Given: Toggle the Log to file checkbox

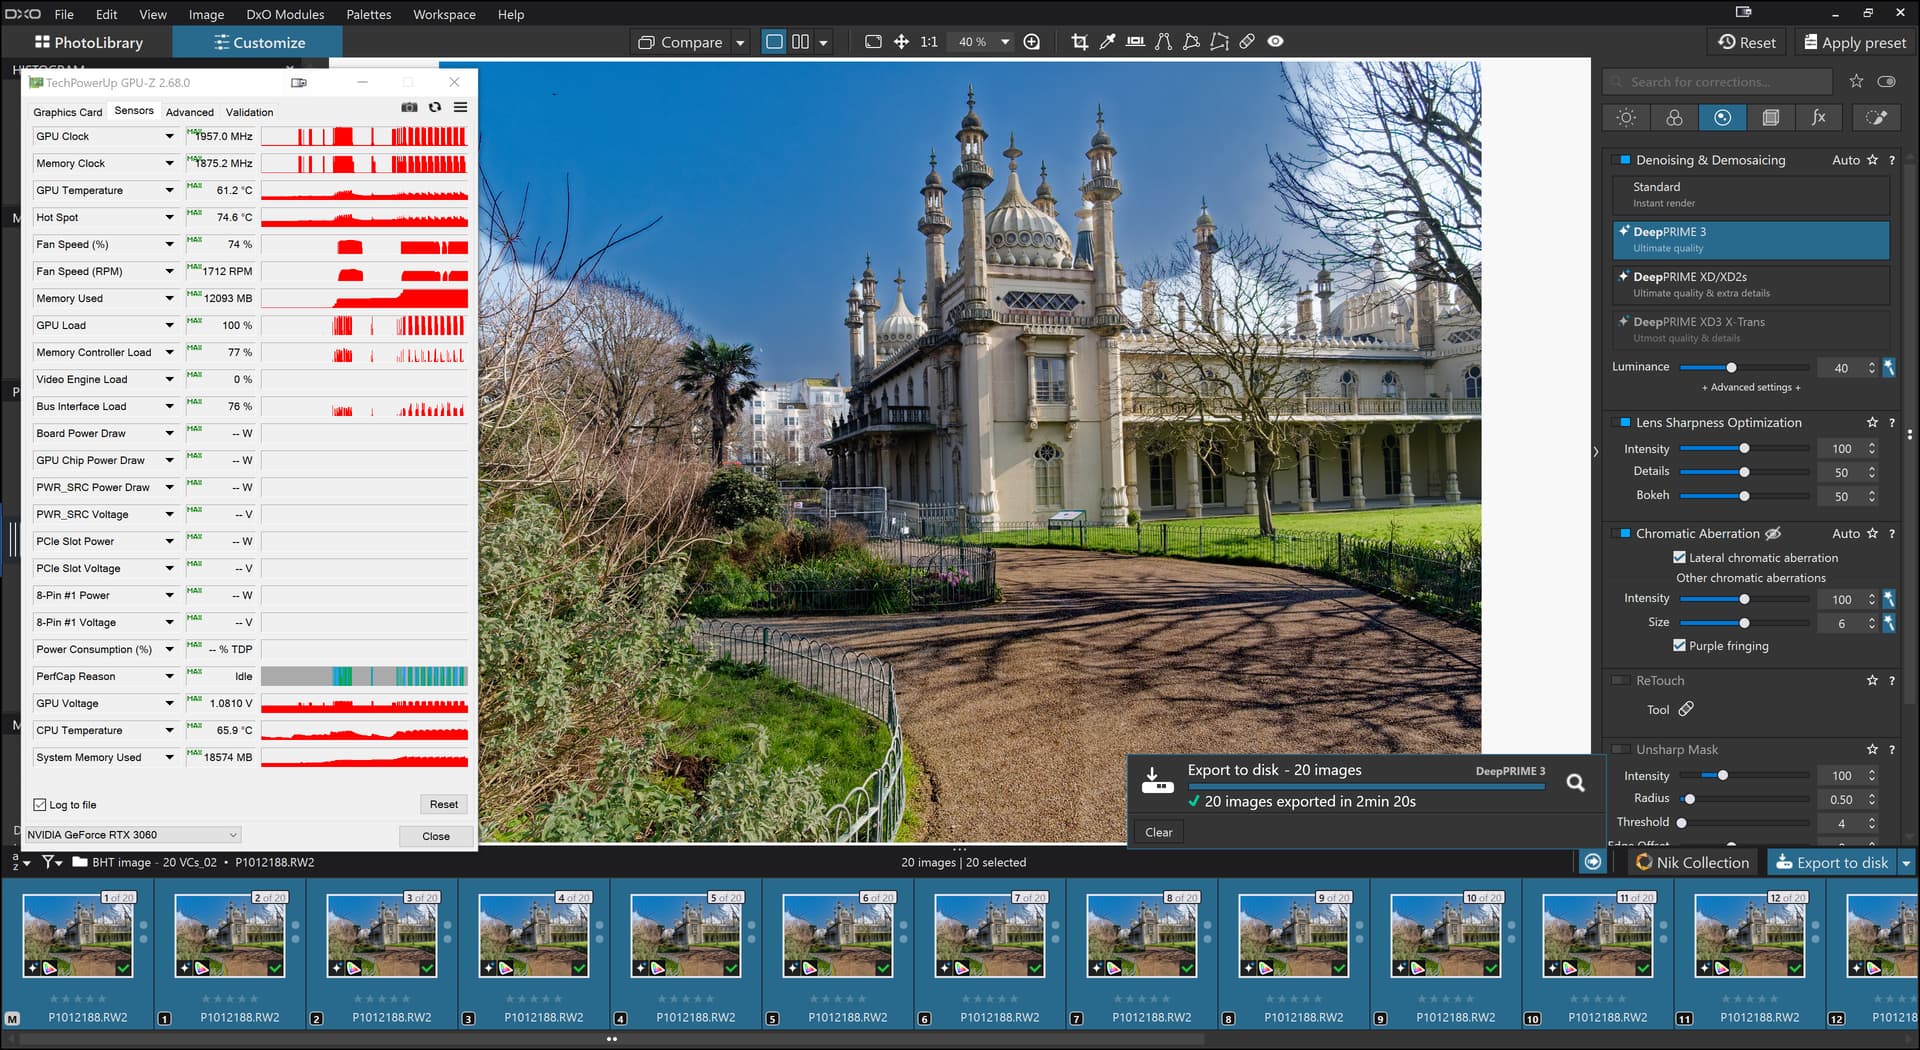Looking at the screenshot, I should tap(40, 805).
